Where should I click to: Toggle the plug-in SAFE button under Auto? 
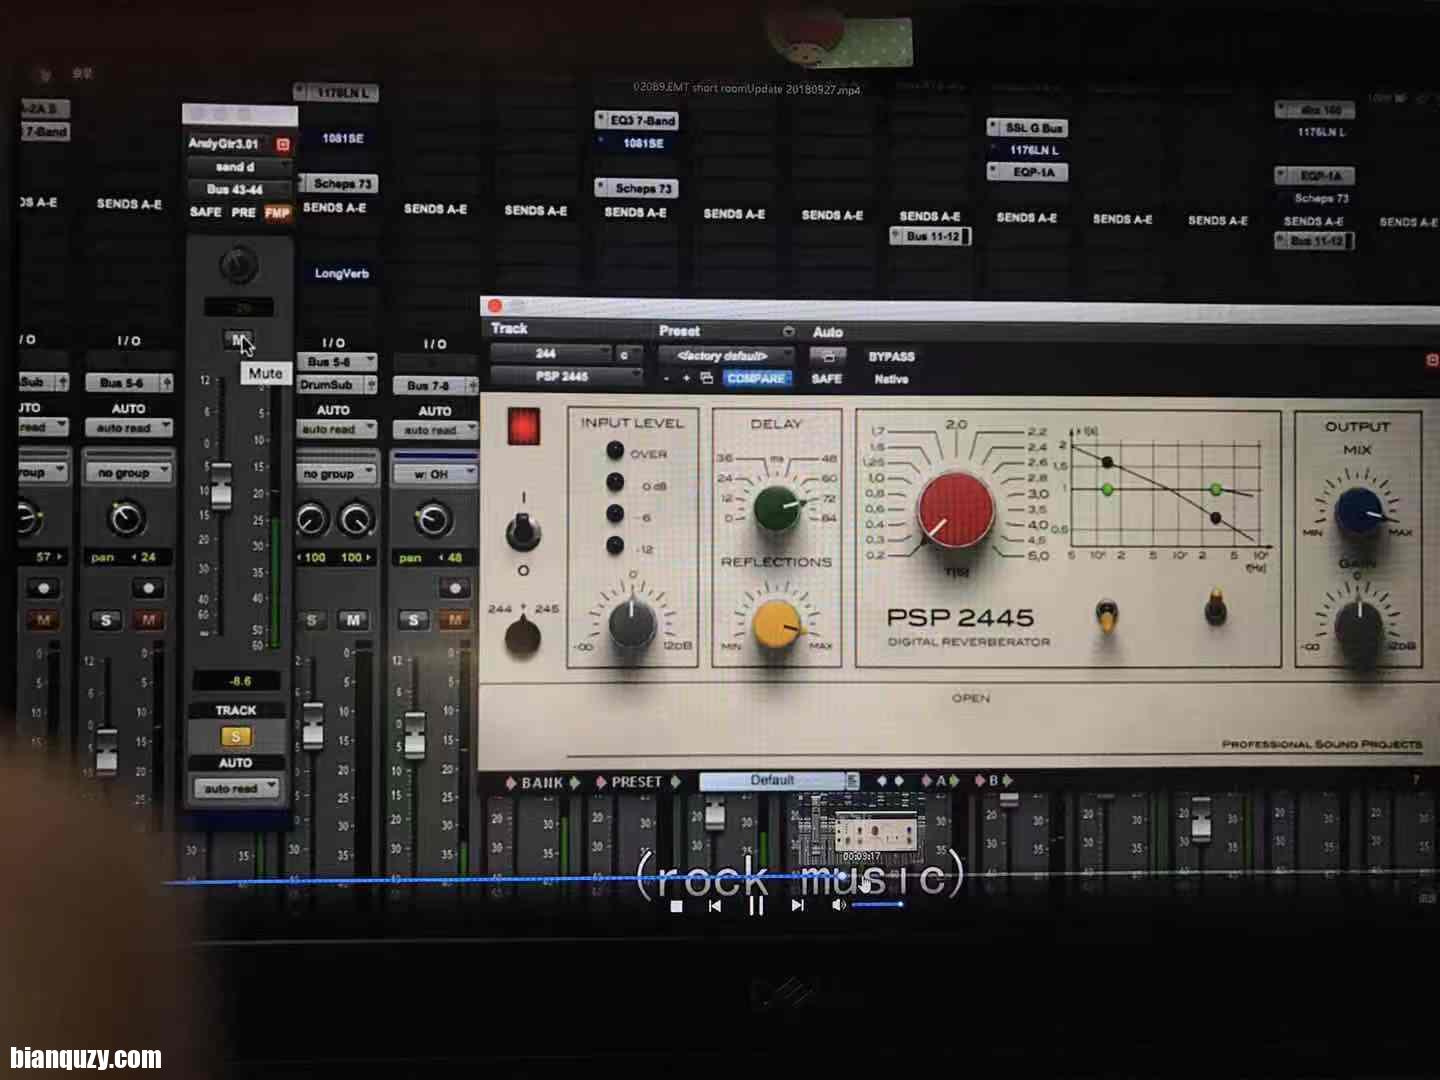pos(826,379)
